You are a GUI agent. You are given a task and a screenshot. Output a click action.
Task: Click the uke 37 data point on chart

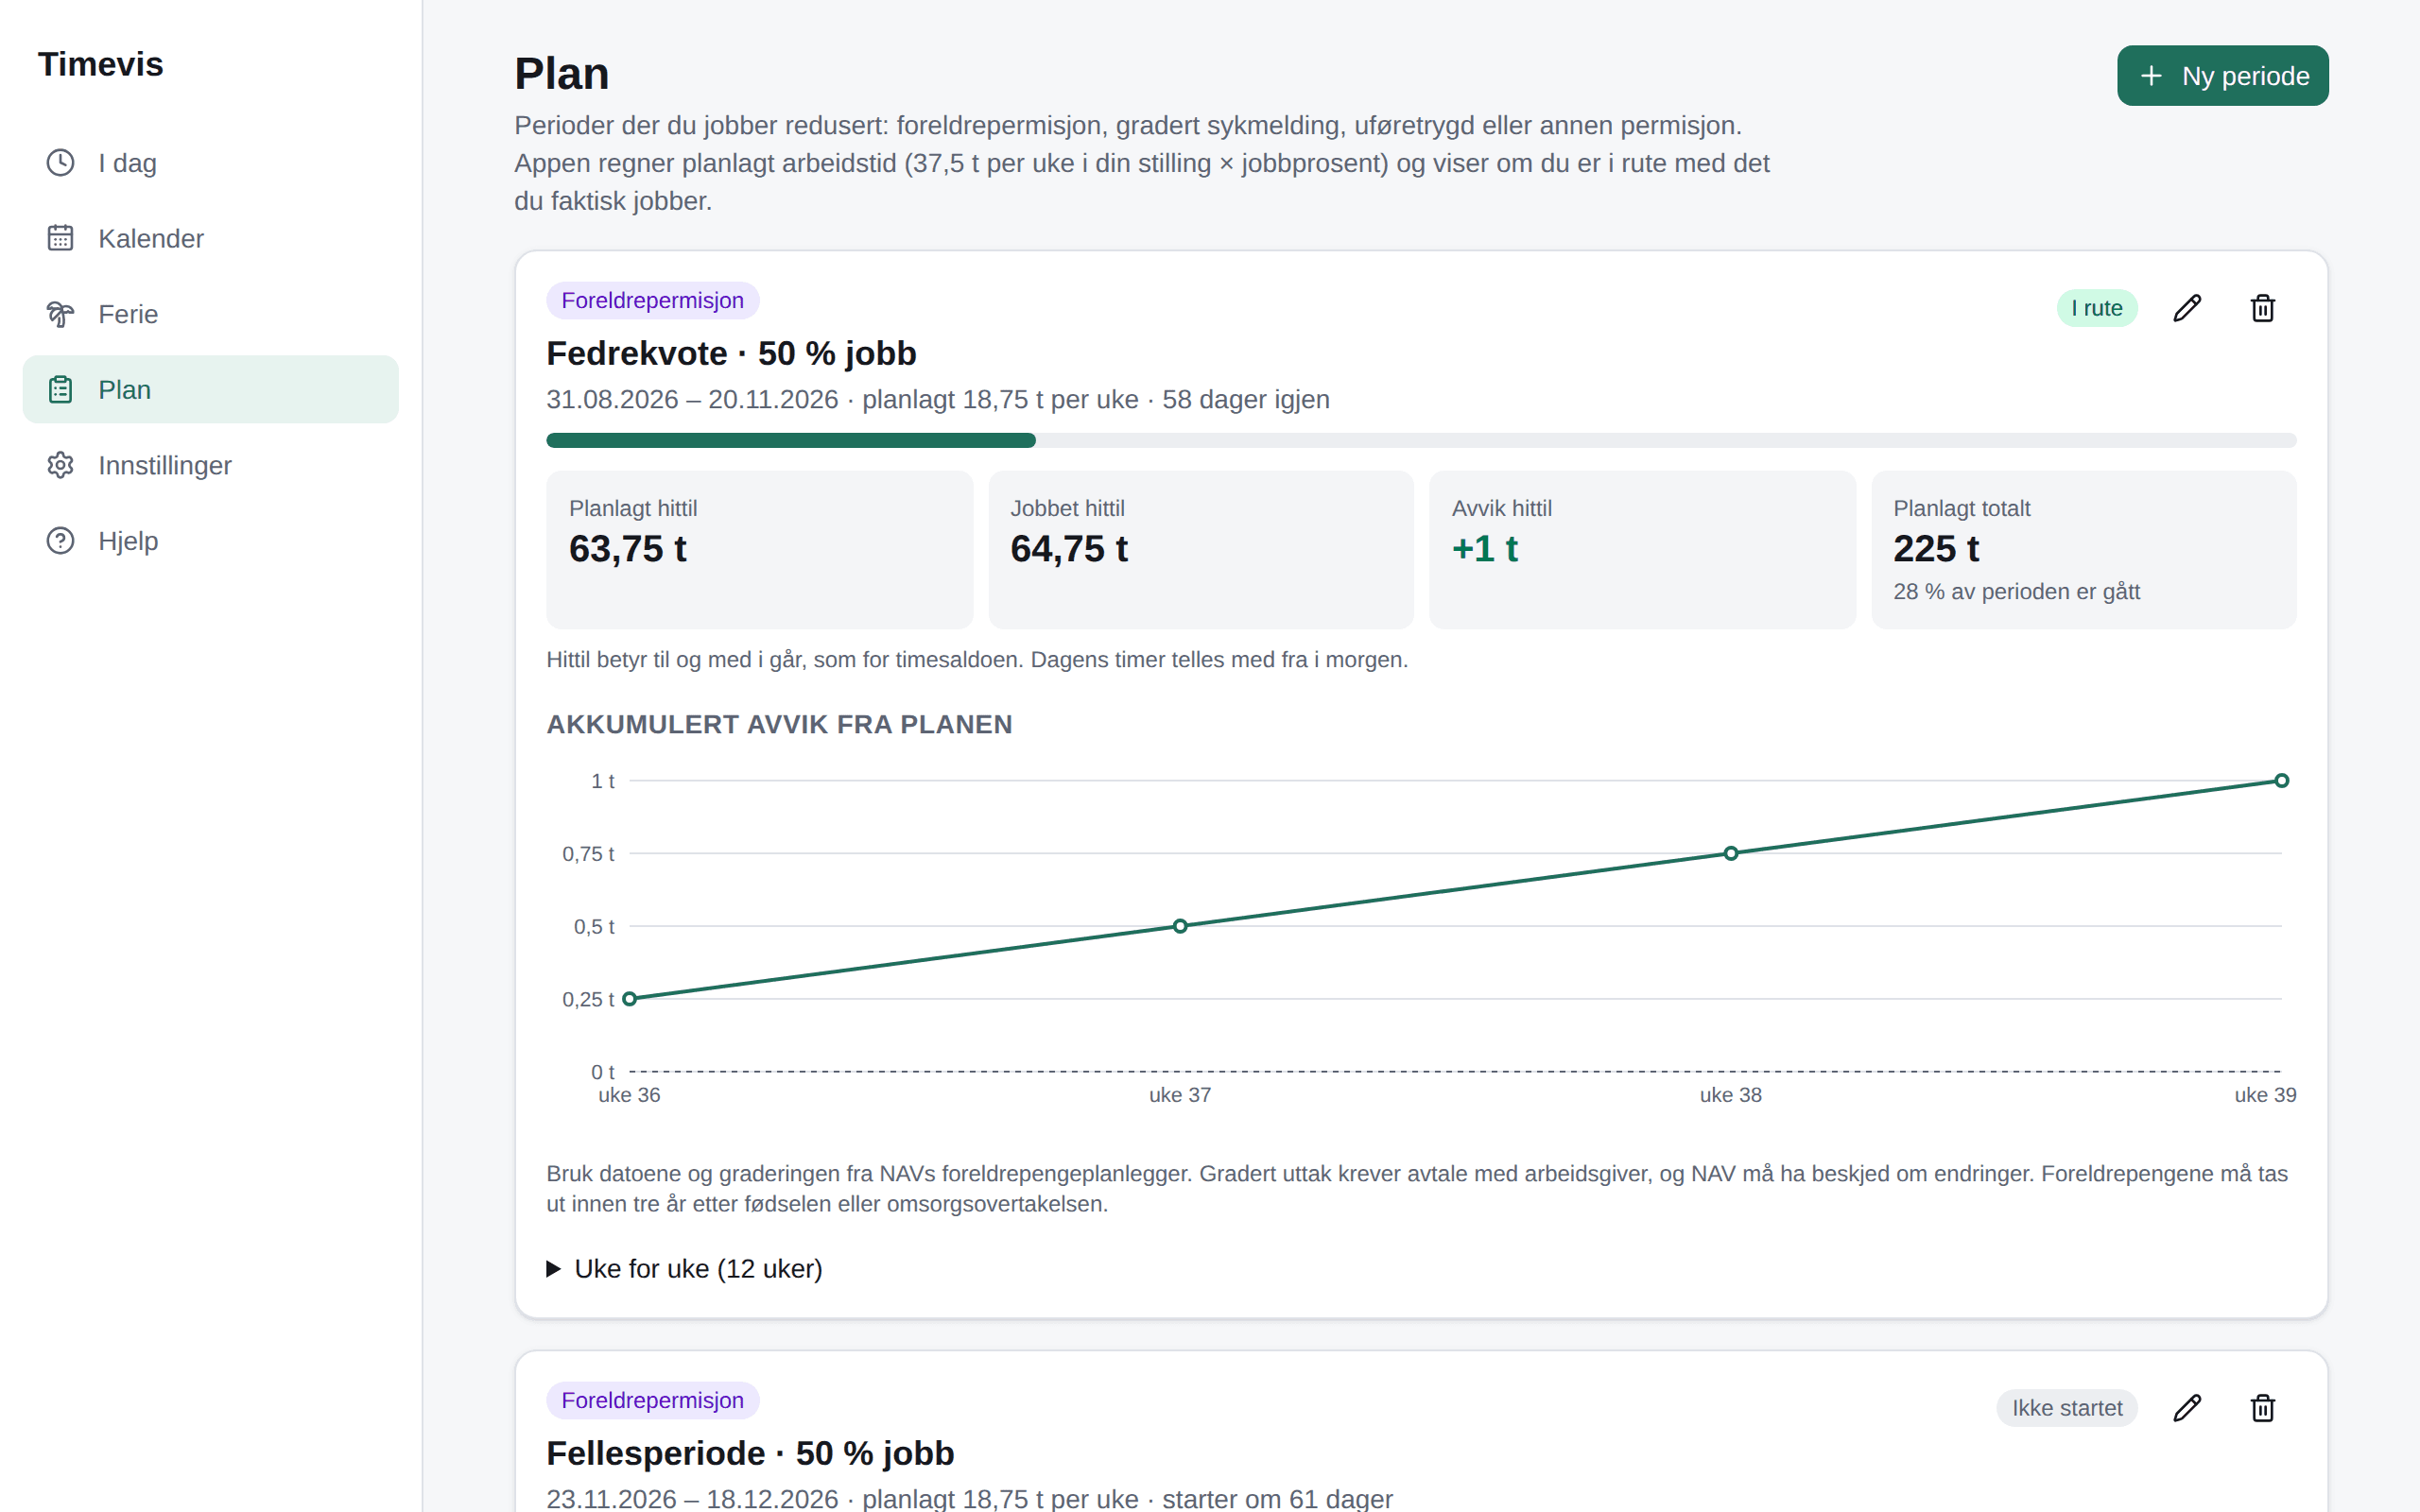[1180, 926]
